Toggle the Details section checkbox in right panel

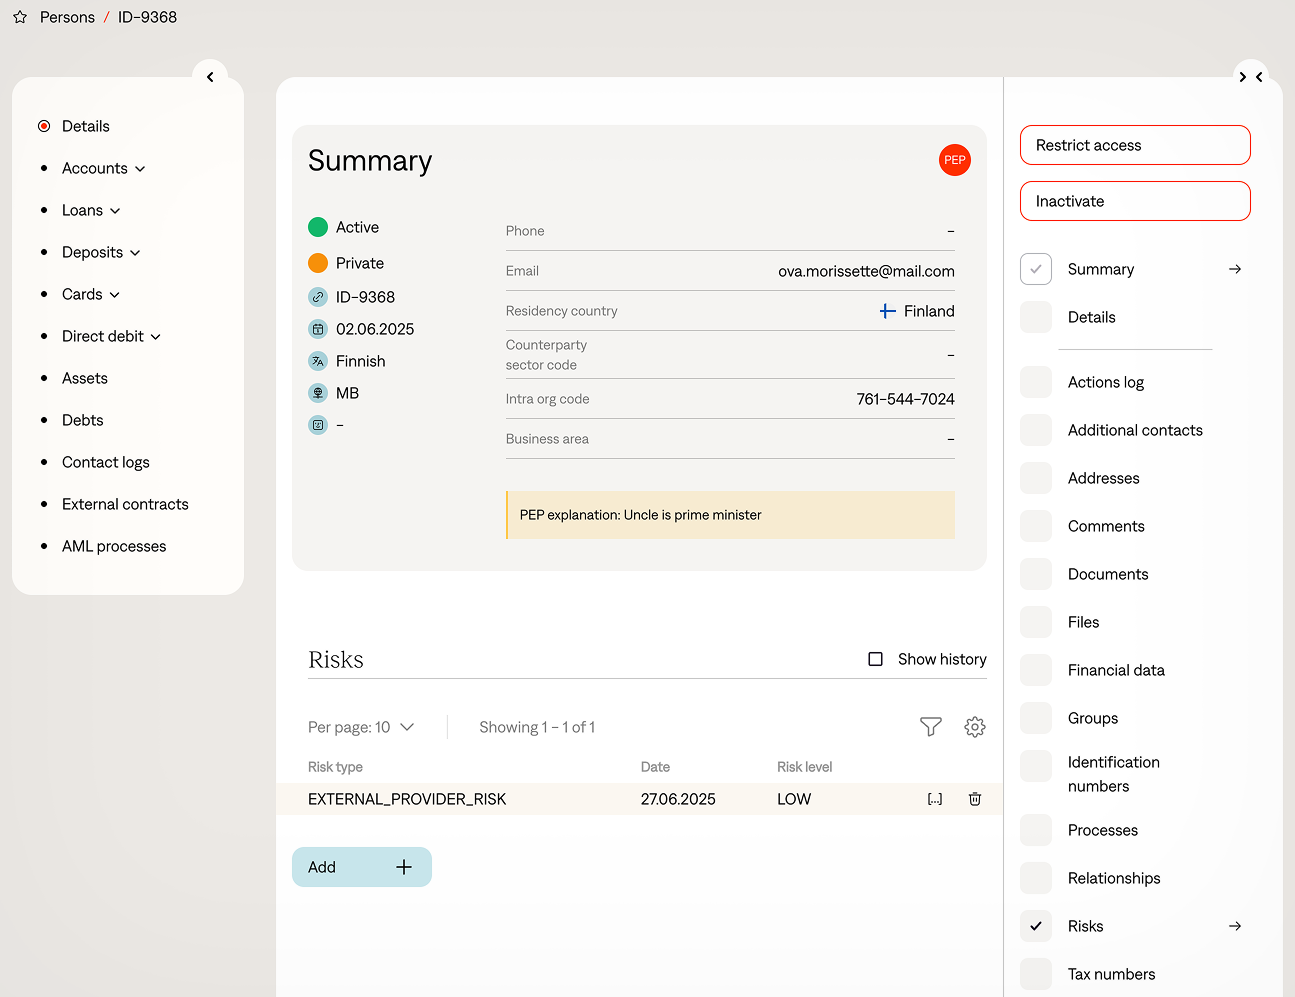(1036, 317)
